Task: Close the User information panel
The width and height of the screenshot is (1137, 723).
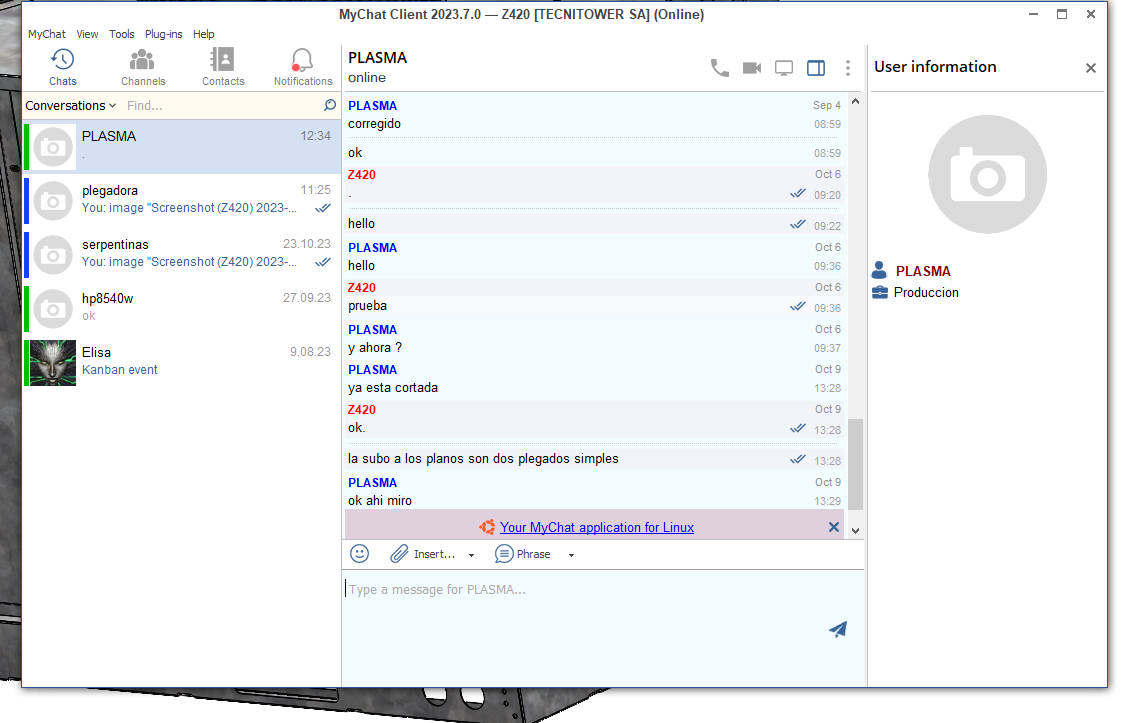Action: (x=1091, y=68)
